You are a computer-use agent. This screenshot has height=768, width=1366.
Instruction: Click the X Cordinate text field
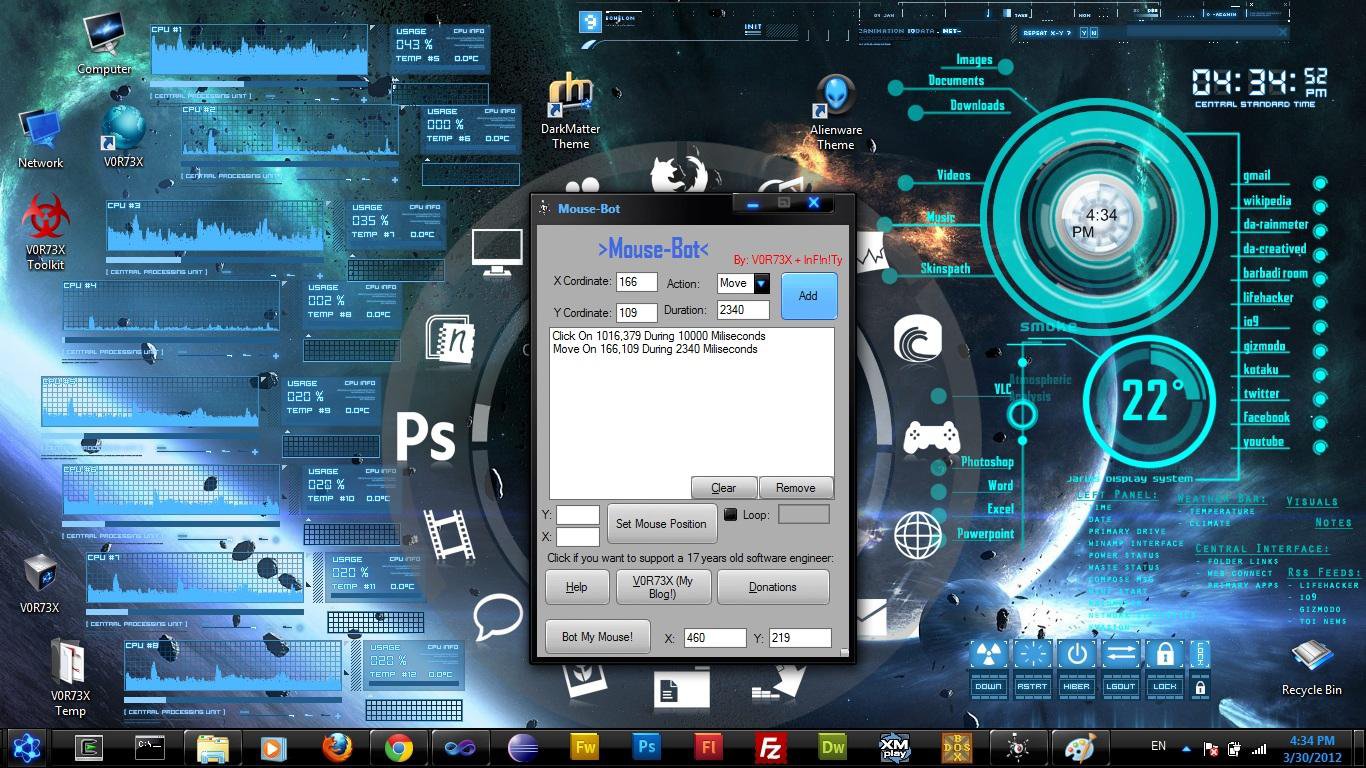pos(636,283)
